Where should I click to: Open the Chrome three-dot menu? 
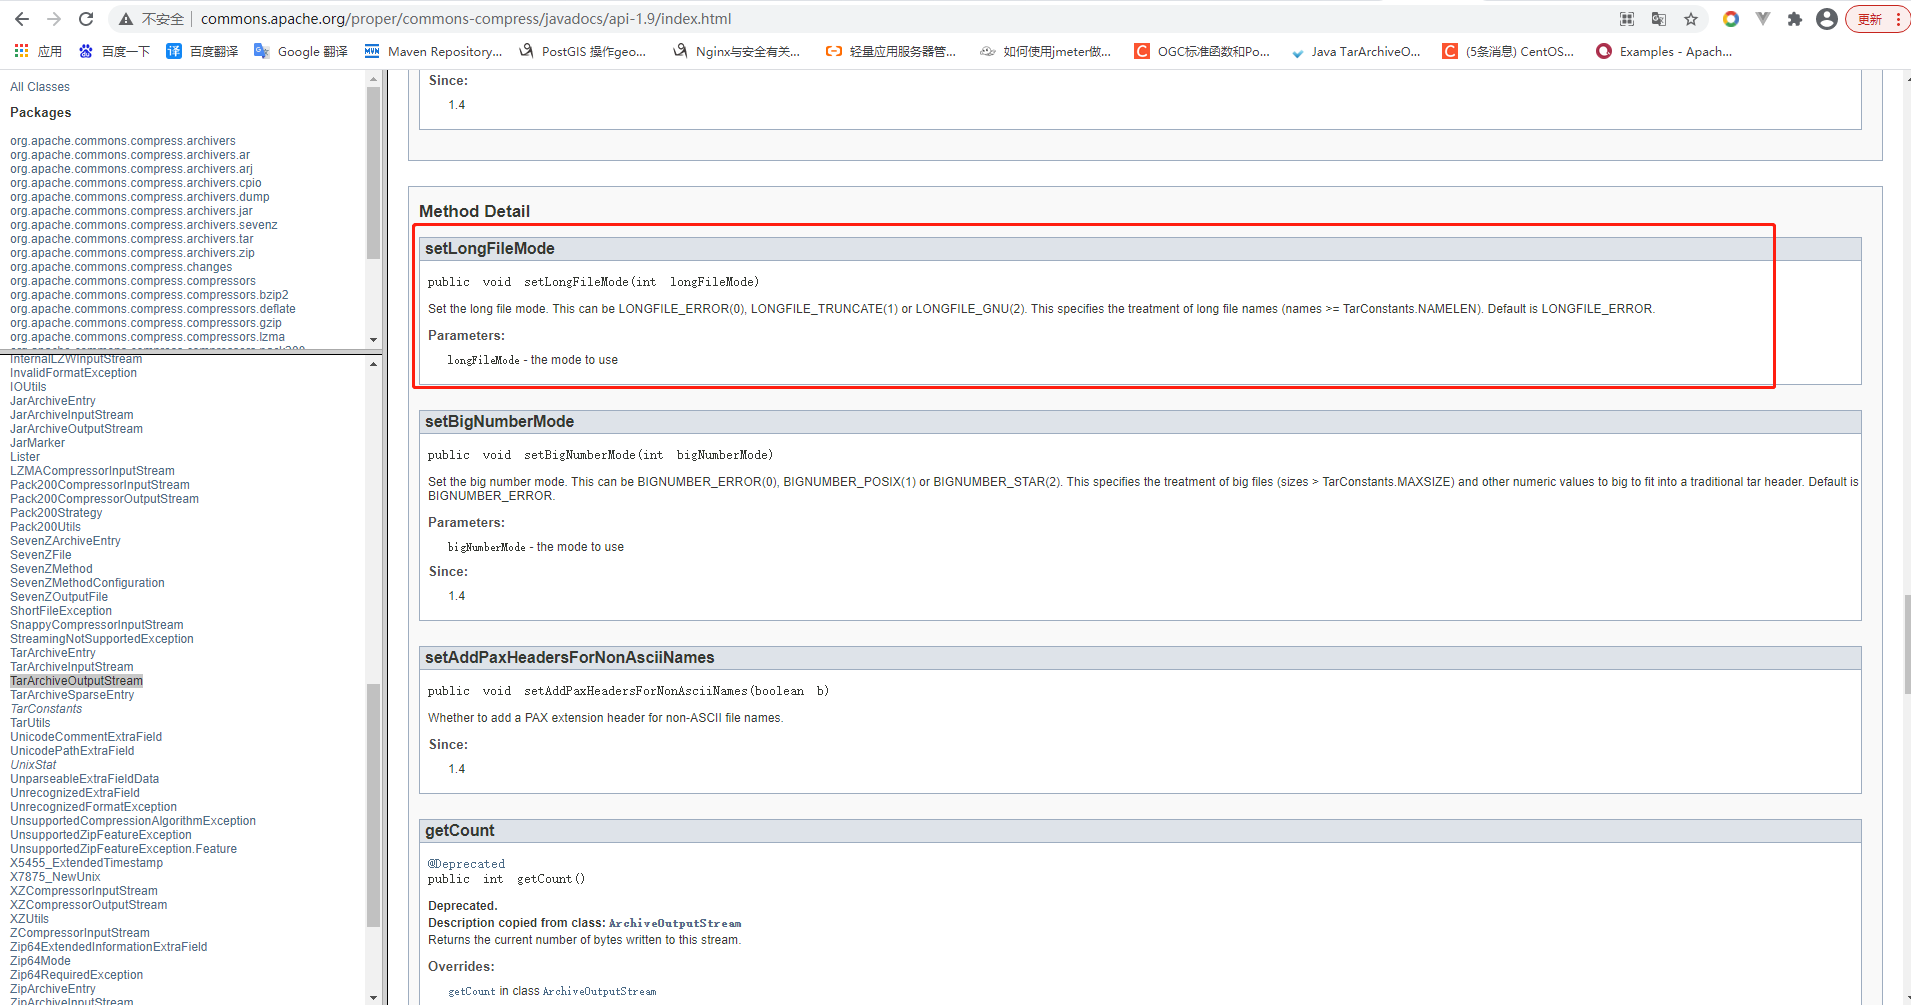point(1899,18)
